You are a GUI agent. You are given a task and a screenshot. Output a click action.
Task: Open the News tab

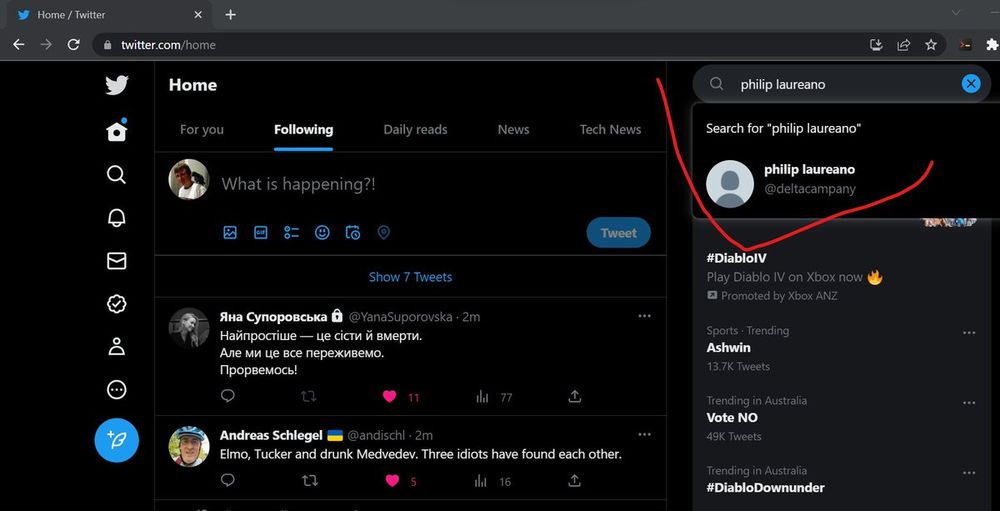(x=513, y=130)
